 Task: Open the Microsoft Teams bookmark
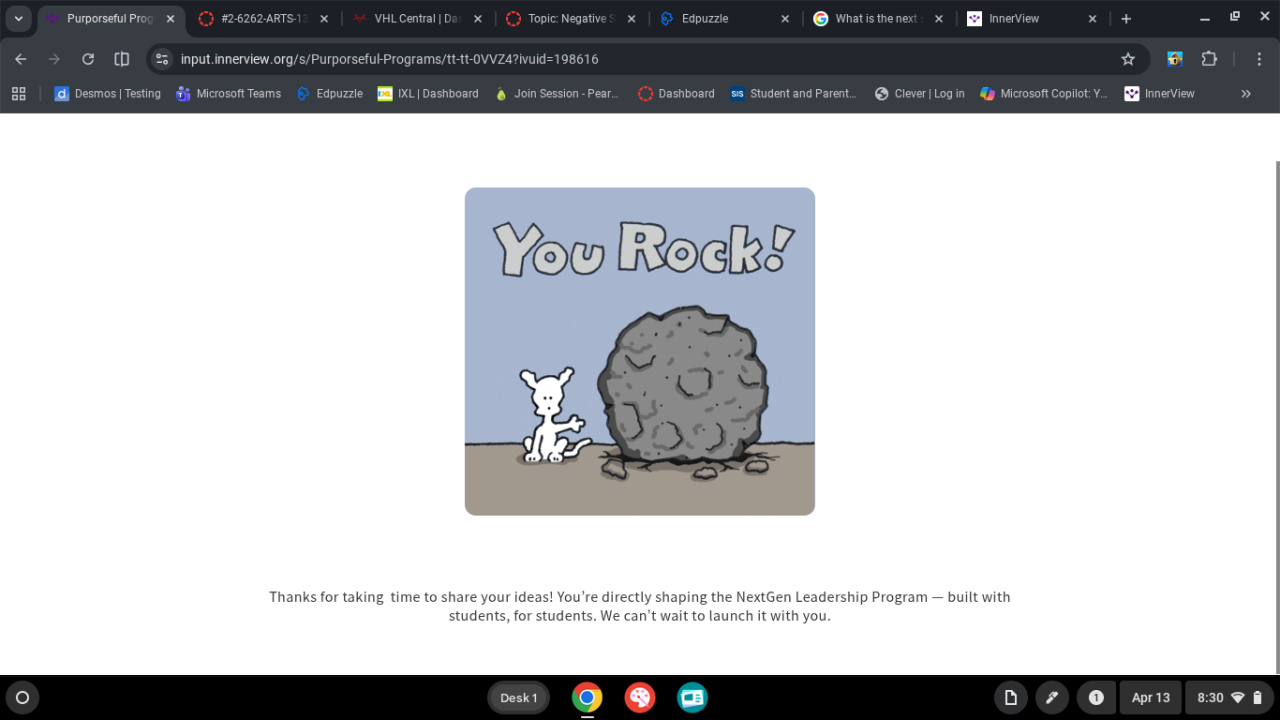point(228,93)
